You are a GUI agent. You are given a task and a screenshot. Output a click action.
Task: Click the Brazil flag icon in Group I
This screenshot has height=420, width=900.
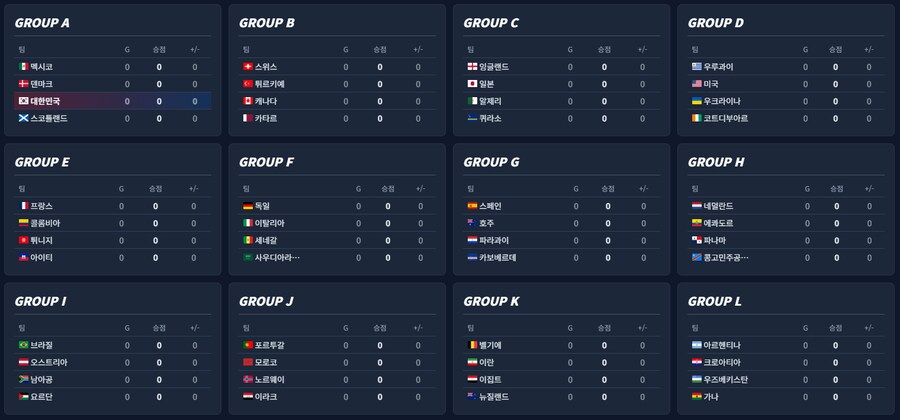point(23,345)
